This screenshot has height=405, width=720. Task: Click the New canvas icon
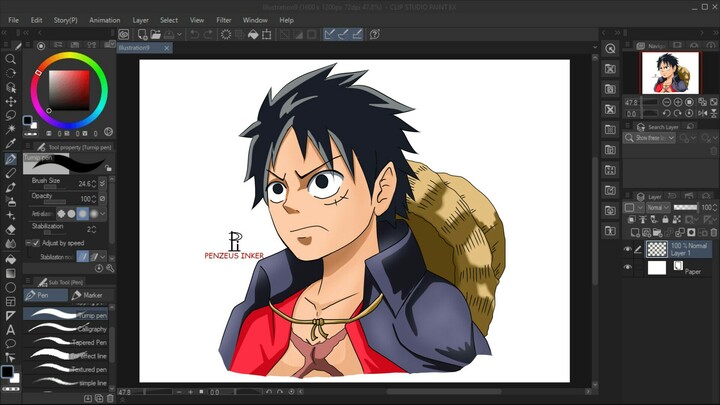[x=142, y=34]
